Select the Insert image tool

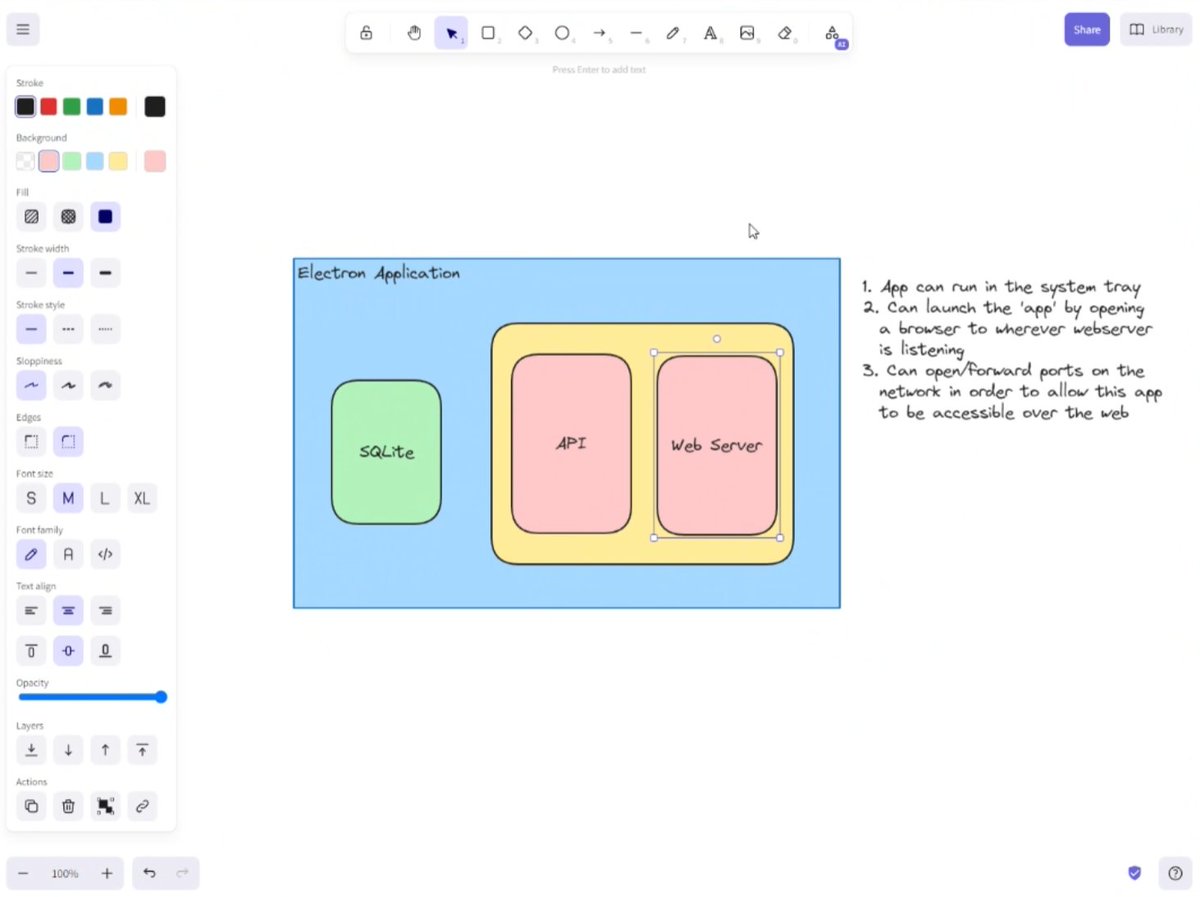pyautogui.click(x=747, y=33)
